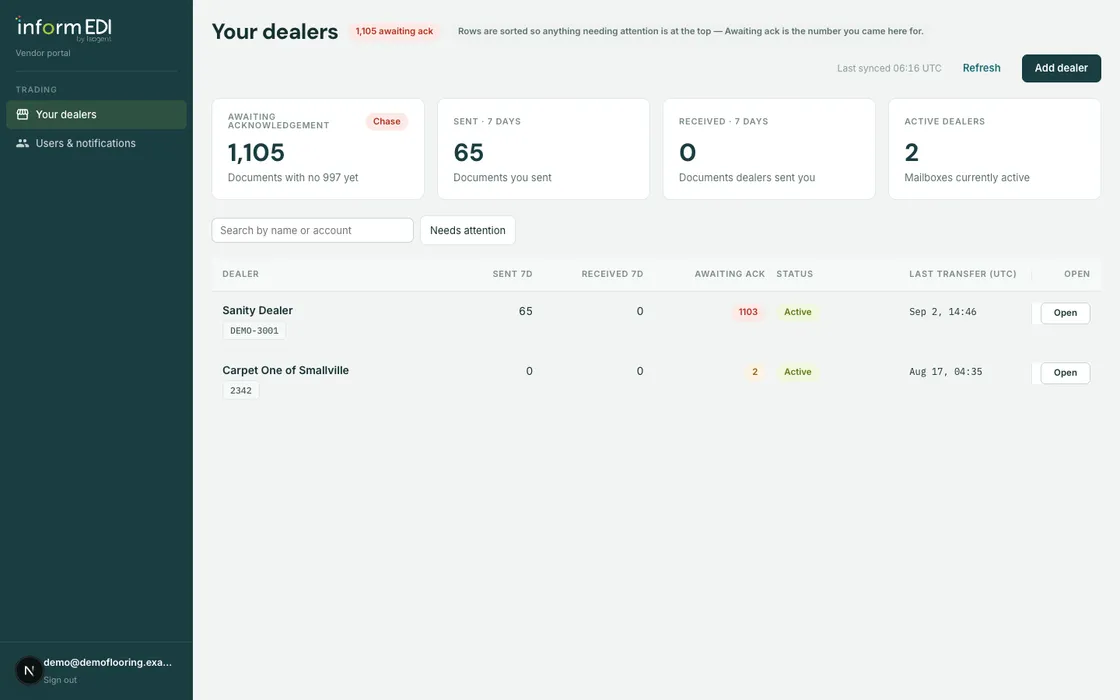Click the demo@demoflooring account email
The image size is (1120, 700).
point(107,662)
